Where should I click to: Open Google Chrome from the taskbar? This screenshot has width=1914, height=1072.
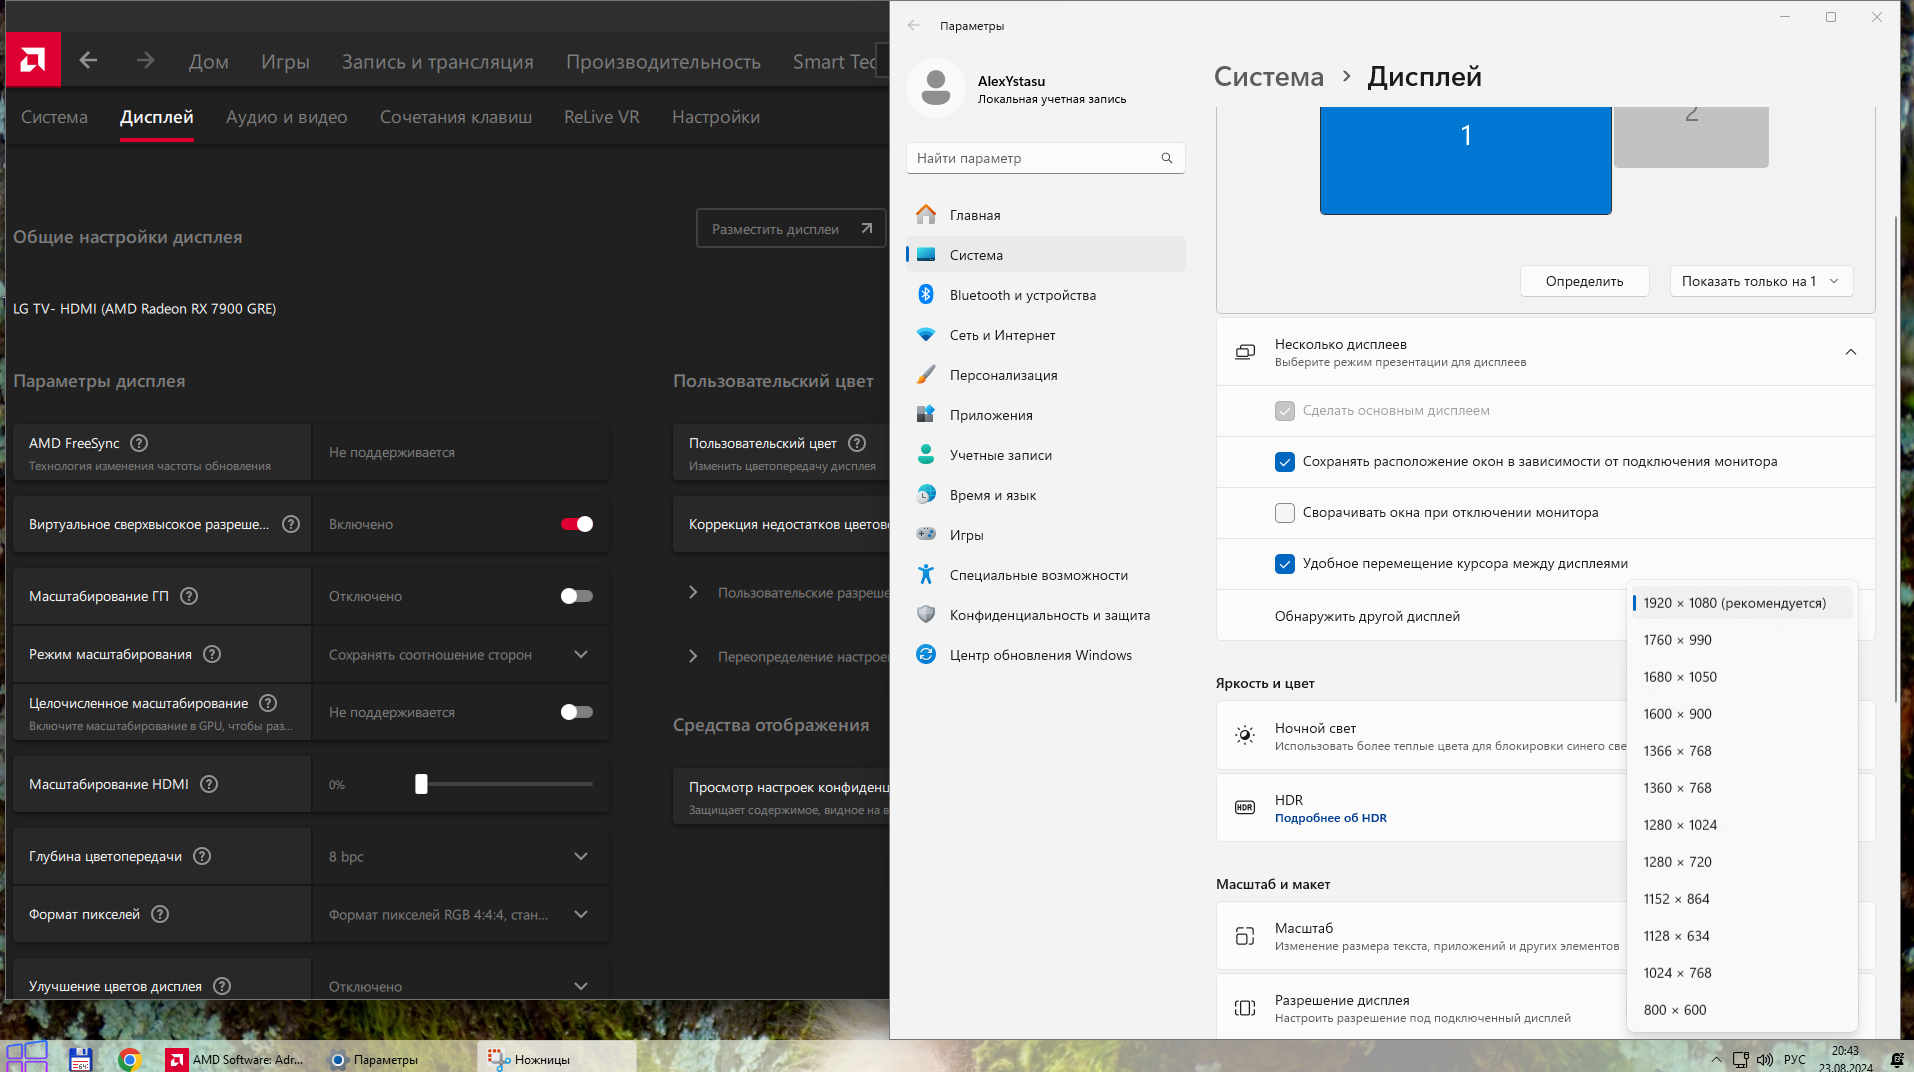(129, 1059)
